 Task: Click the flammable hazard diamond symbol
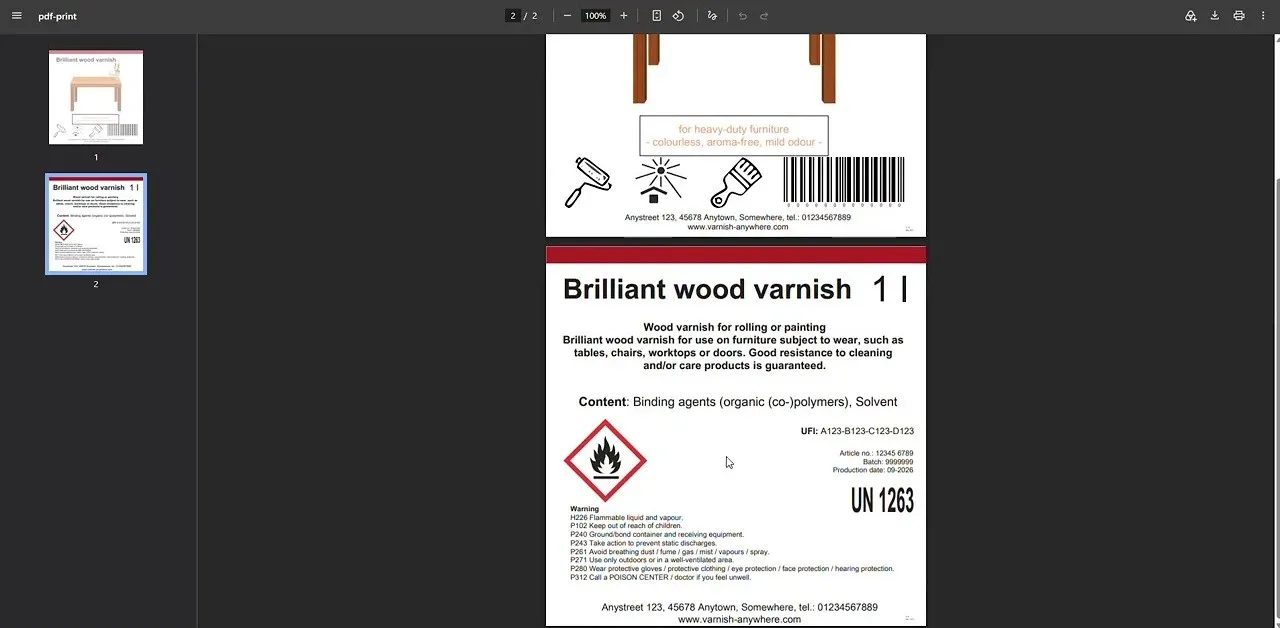pos(605,460)
